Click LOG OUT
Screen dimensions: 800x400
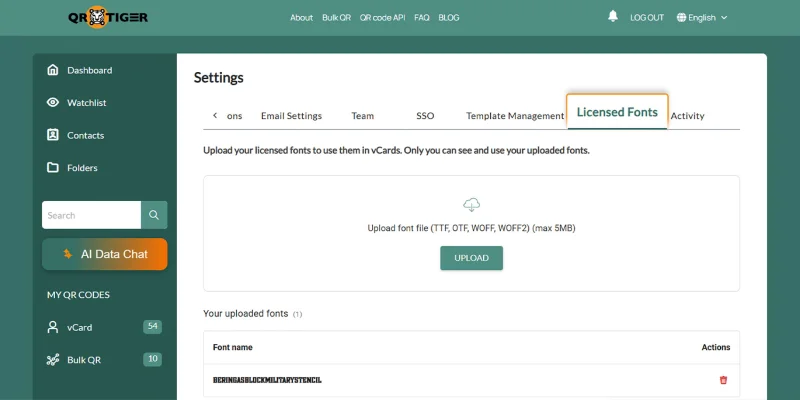click(x=647, y=17)
